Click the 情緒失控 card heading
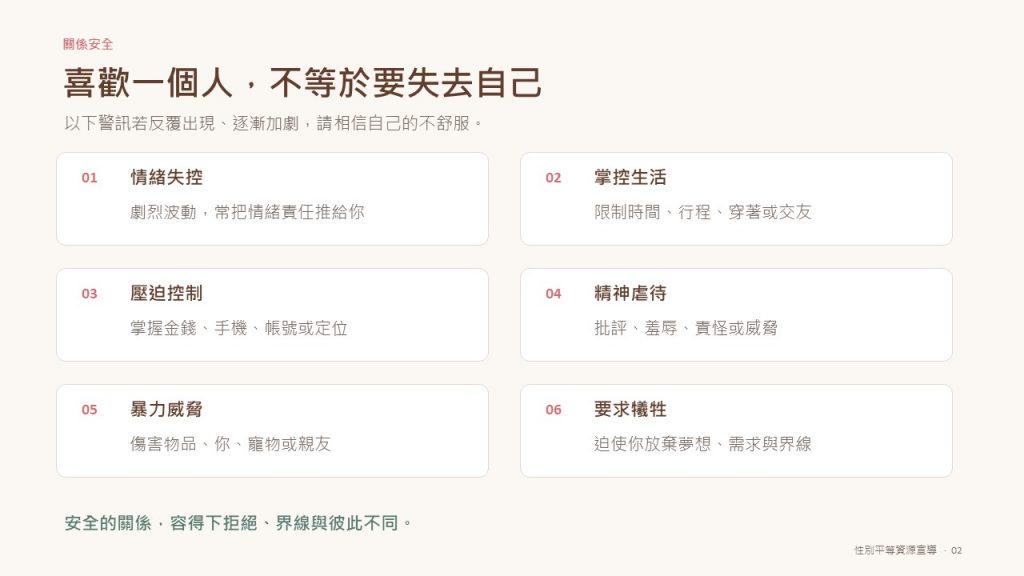 click(x=167, y=177)
